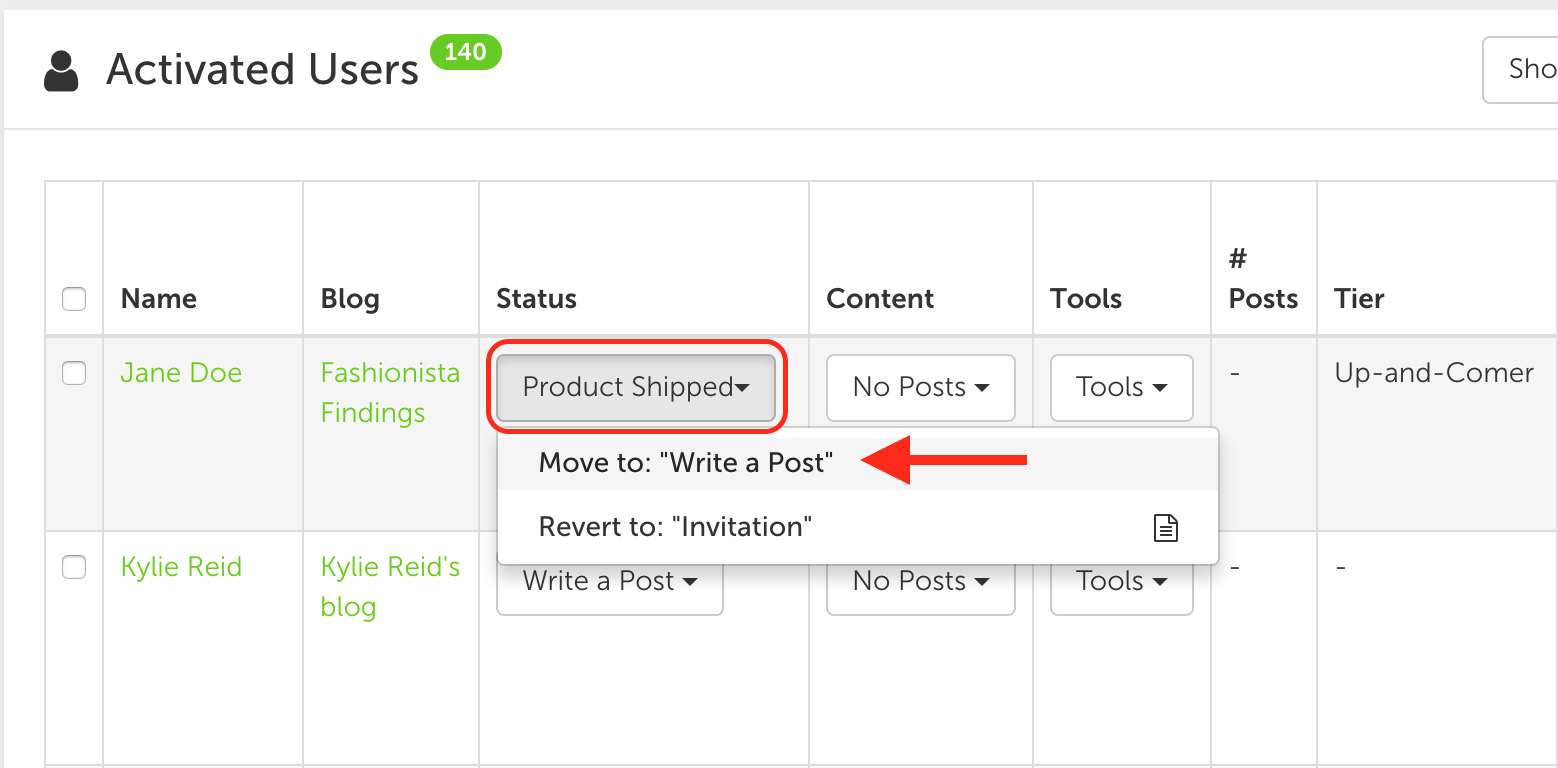
Task: Click the green 140 count badge
Action: pyautogui.click(x=466, y=51)
